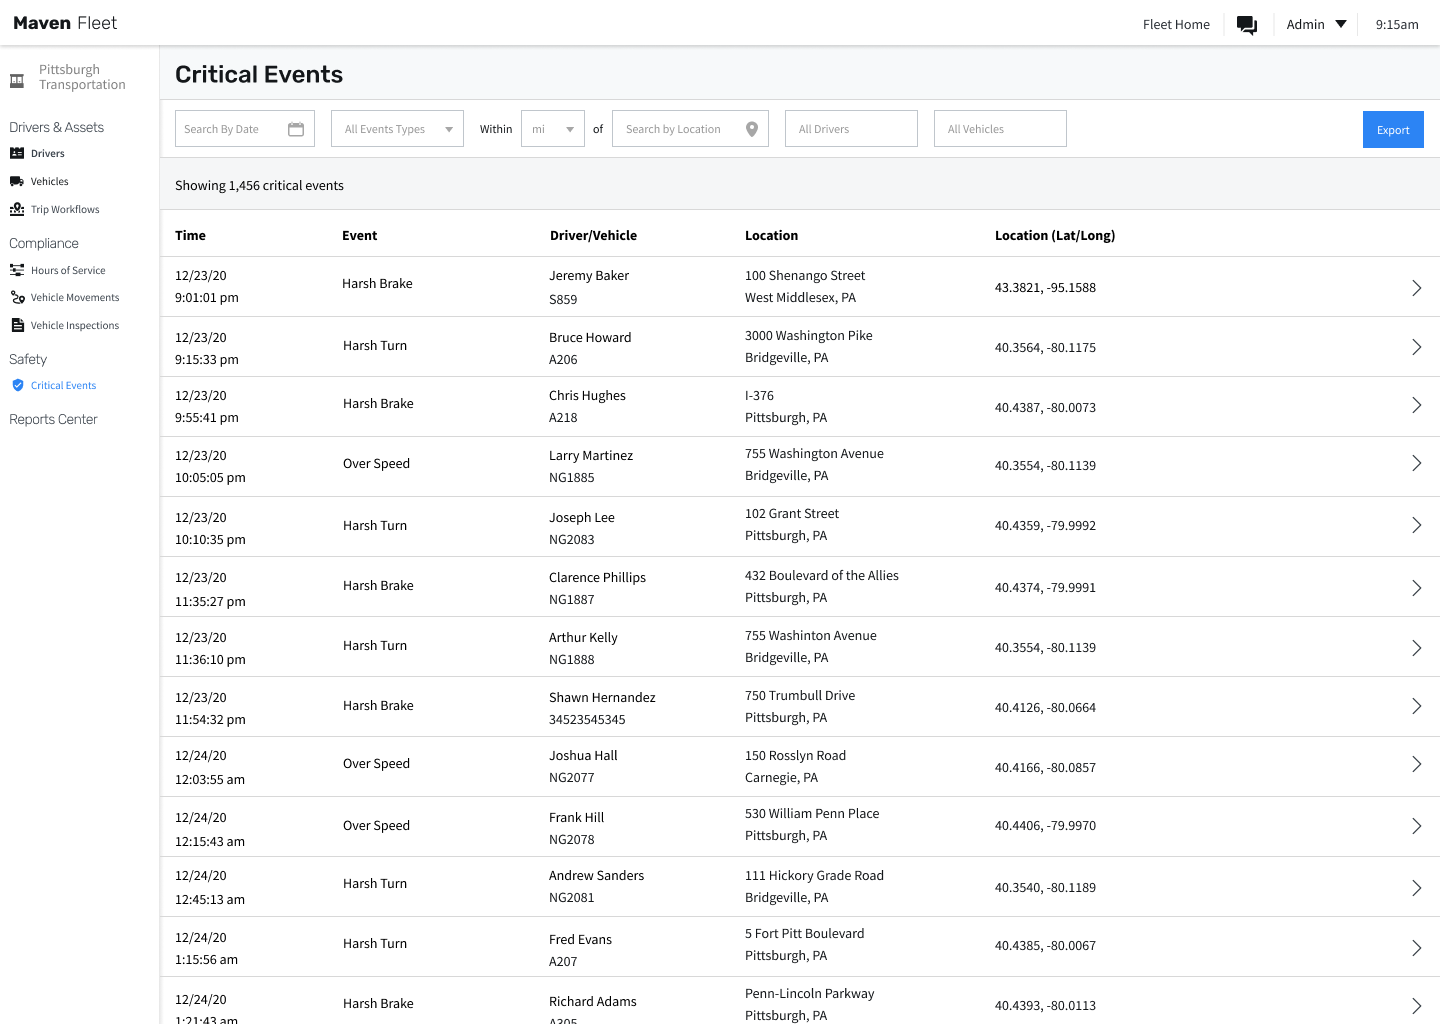Image resolution: width=1440 pixels, height=1024 pixels.
Task: Click the Vehicle Inspections document icon
Action: pos(17,325)
